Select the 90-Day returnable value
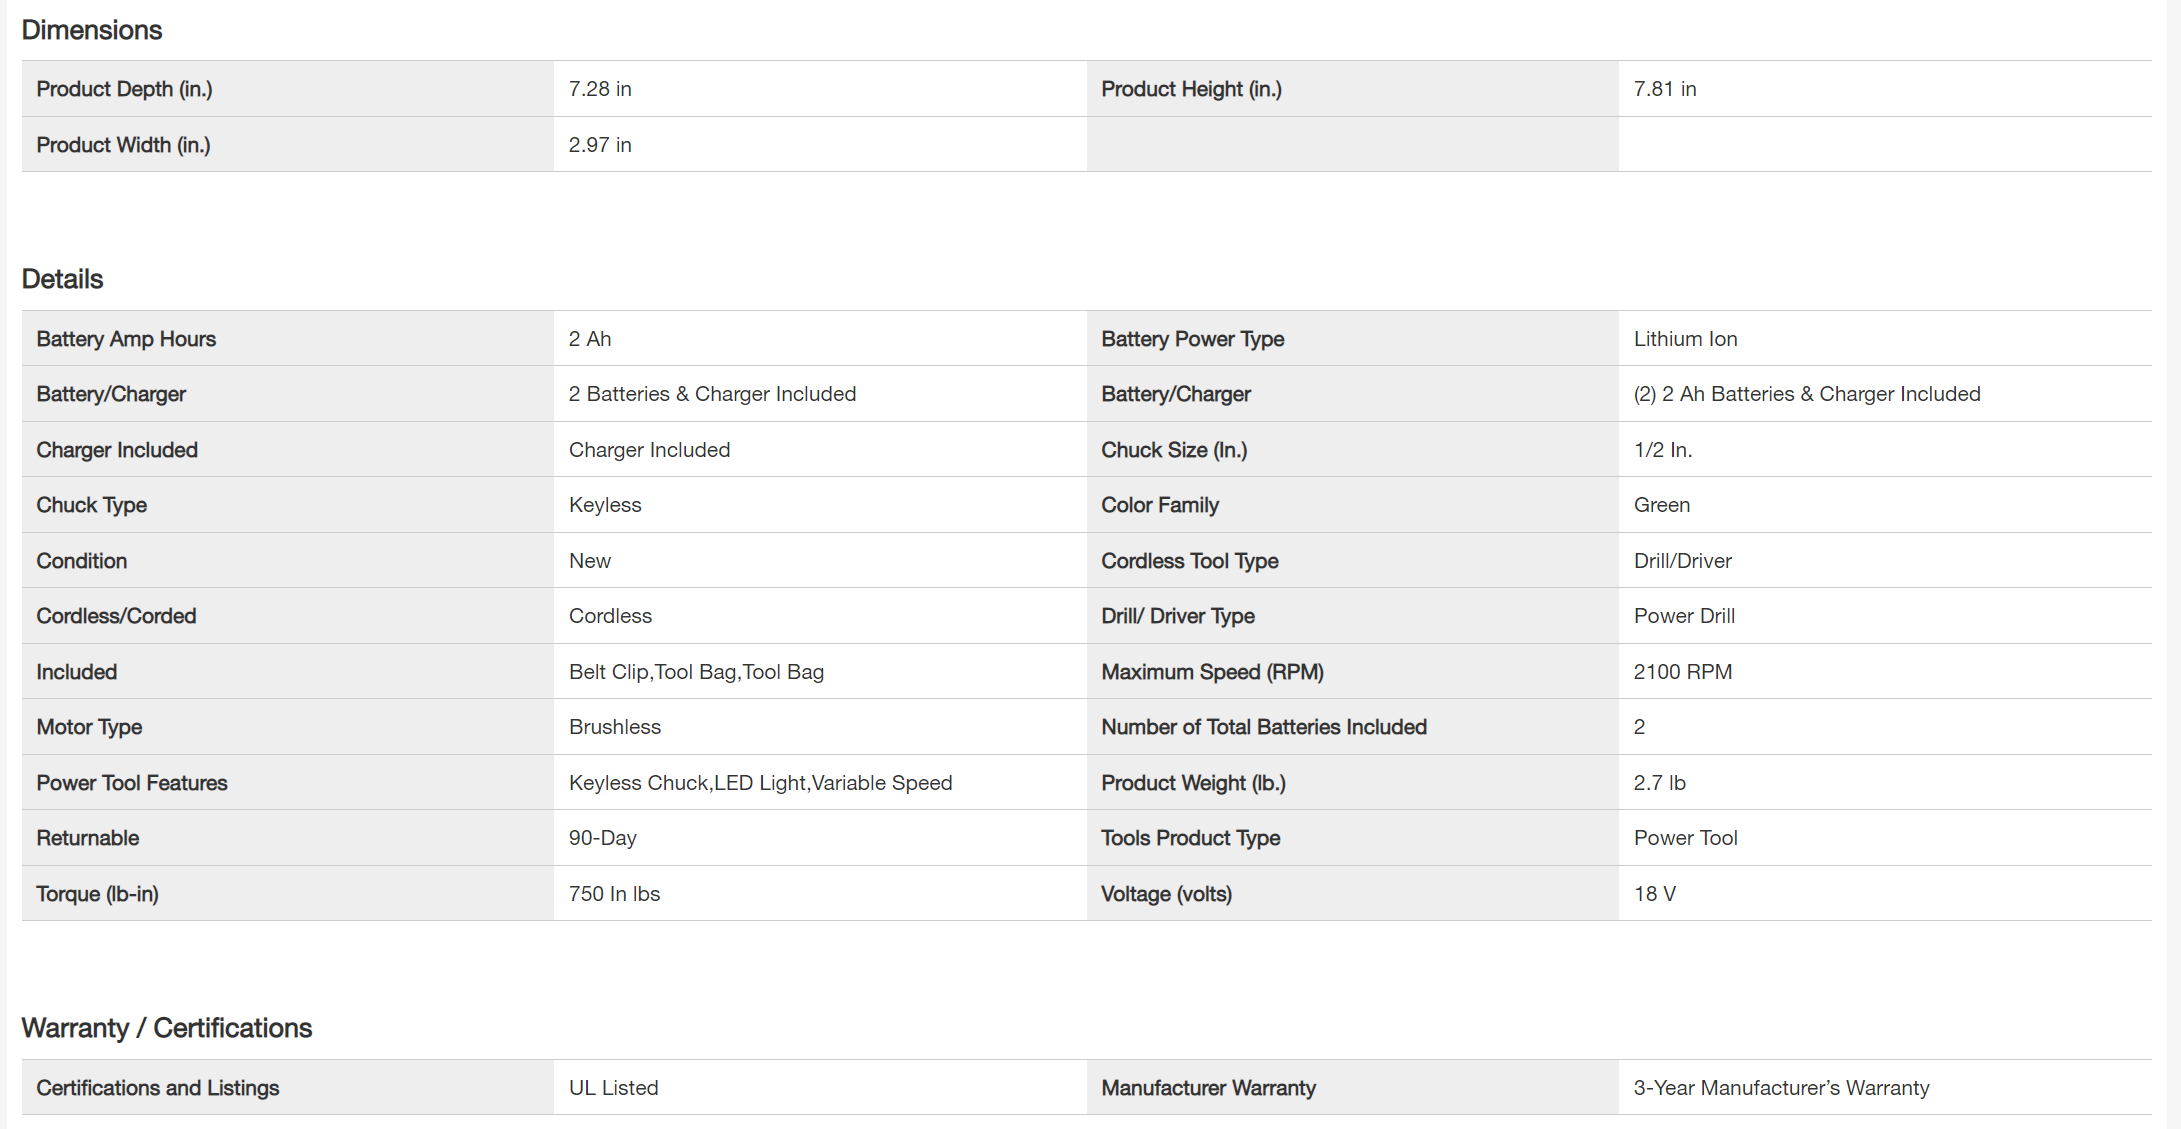The height and width of the screenshot is (1129, 2181). point(603,838)
